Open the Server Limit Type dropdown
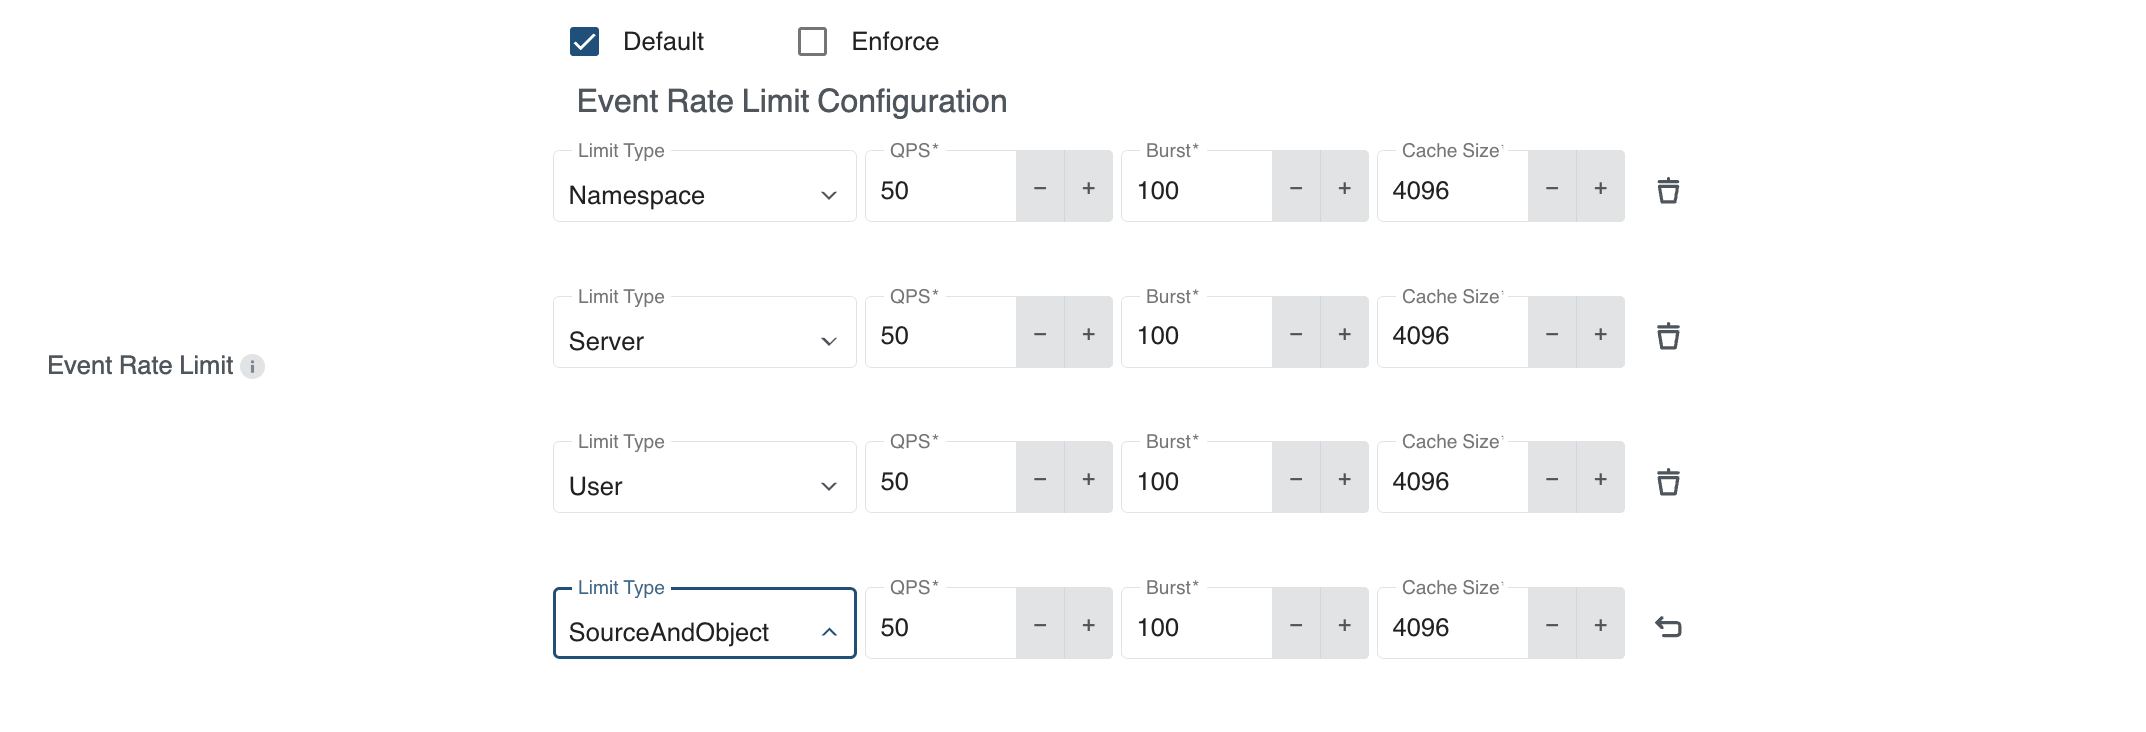2146x732 pixels. coord(704,341)
